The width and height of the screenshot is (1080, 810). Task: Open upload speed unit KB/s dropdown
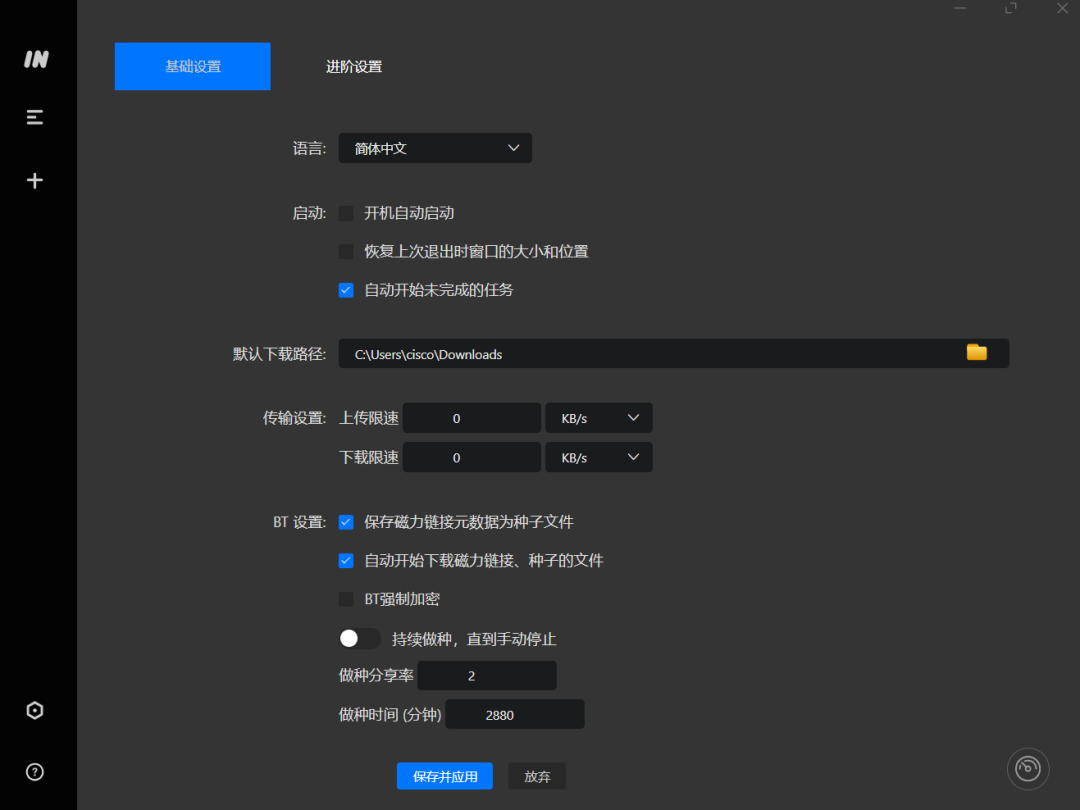point(598,417)
